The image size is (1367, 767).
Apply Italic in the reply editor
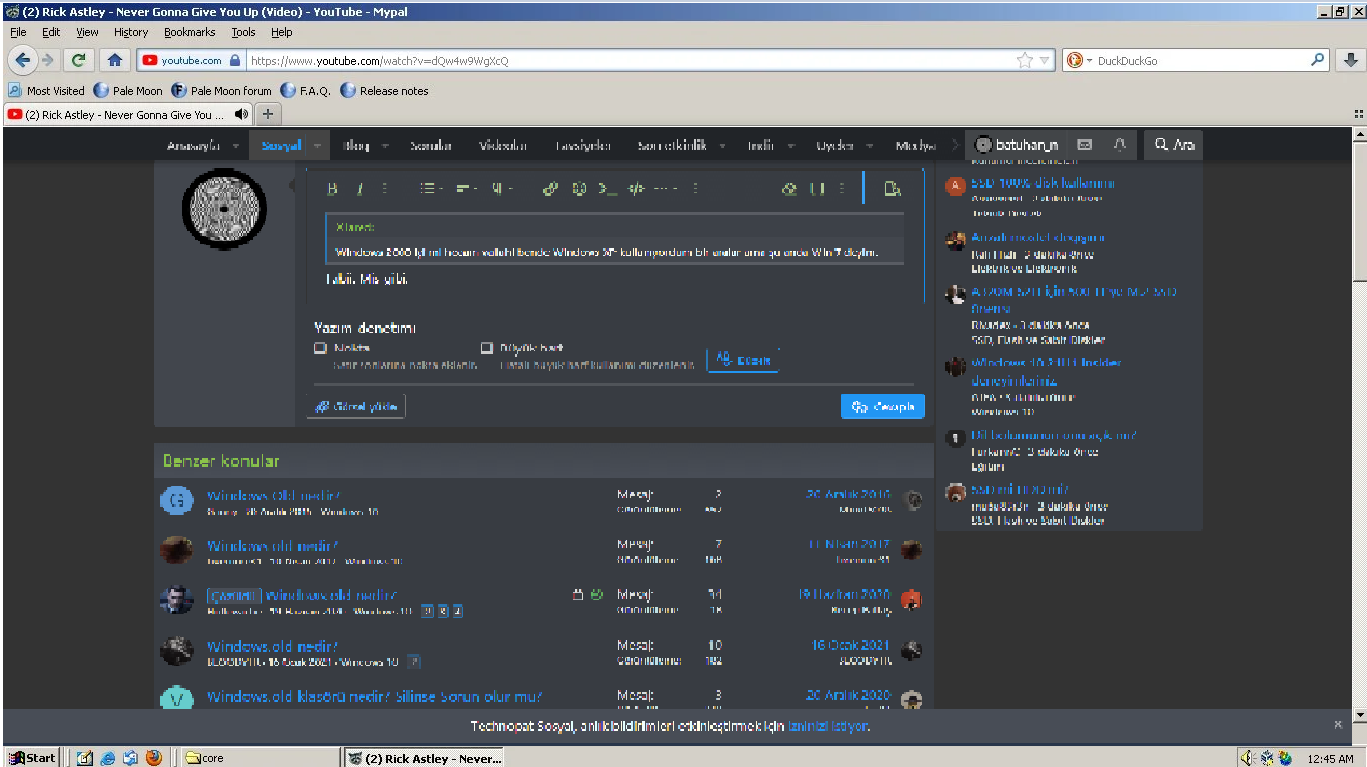click(x=360, y=188)
